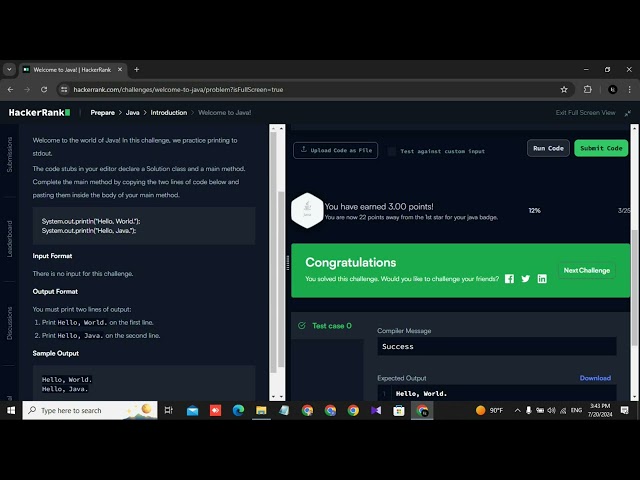
Task: Share on Facebook icon
Action: pos(509,279)
